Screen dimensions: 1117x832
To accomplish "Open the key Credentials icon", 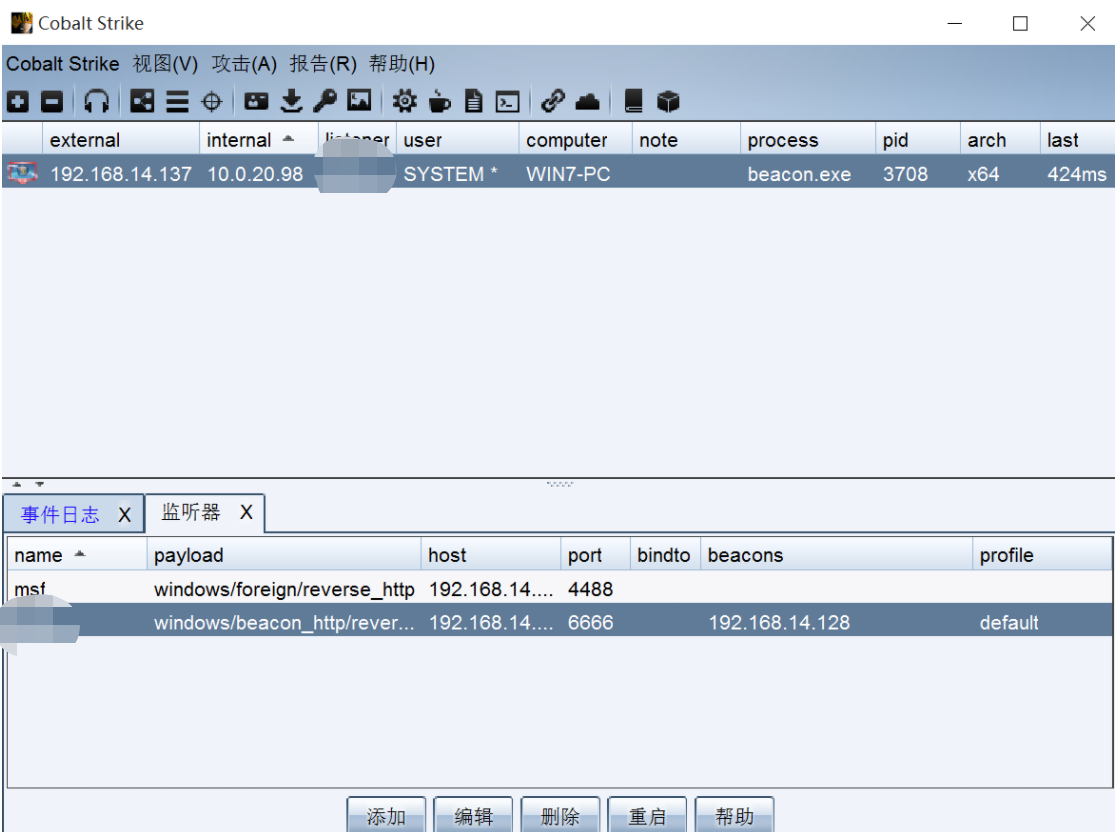I will 325,101.
